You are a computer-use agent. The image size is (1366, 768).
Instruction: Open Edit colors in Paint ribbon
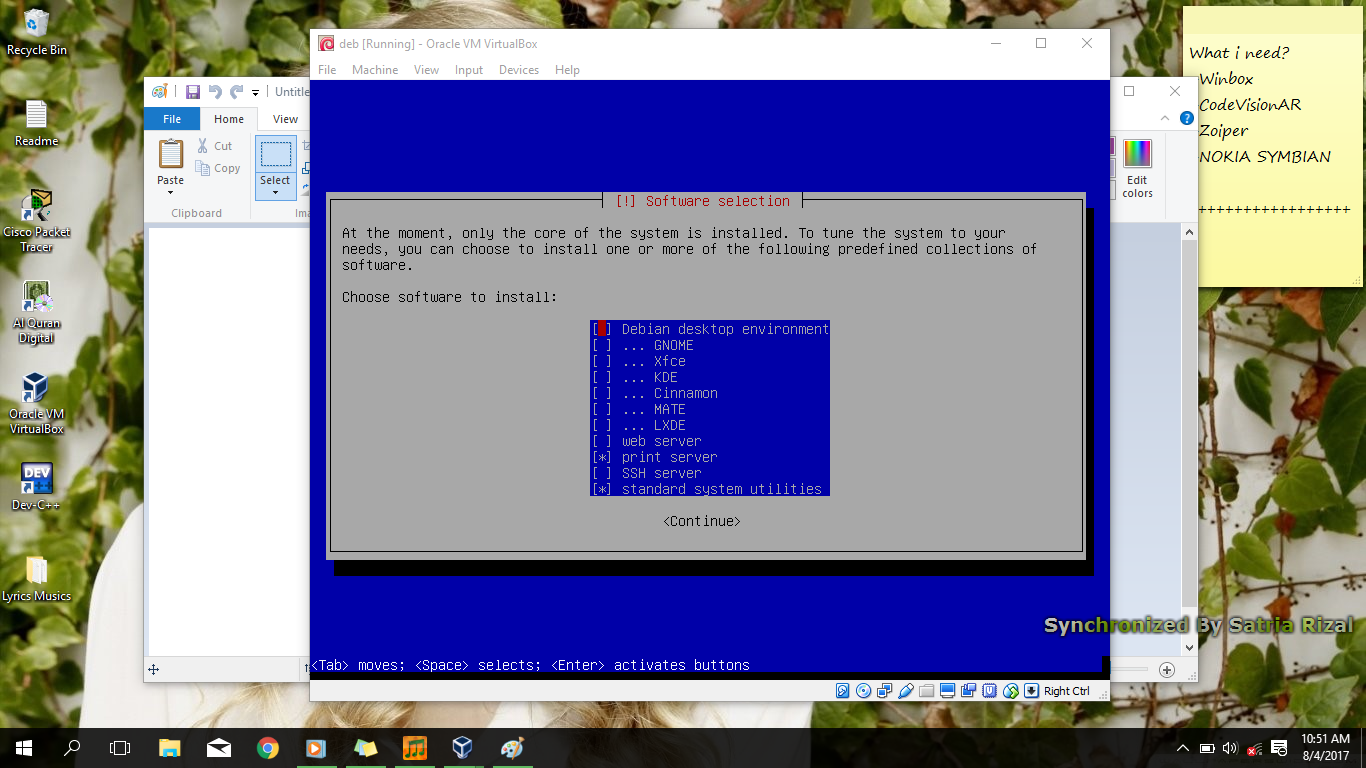coord(1137,168)
